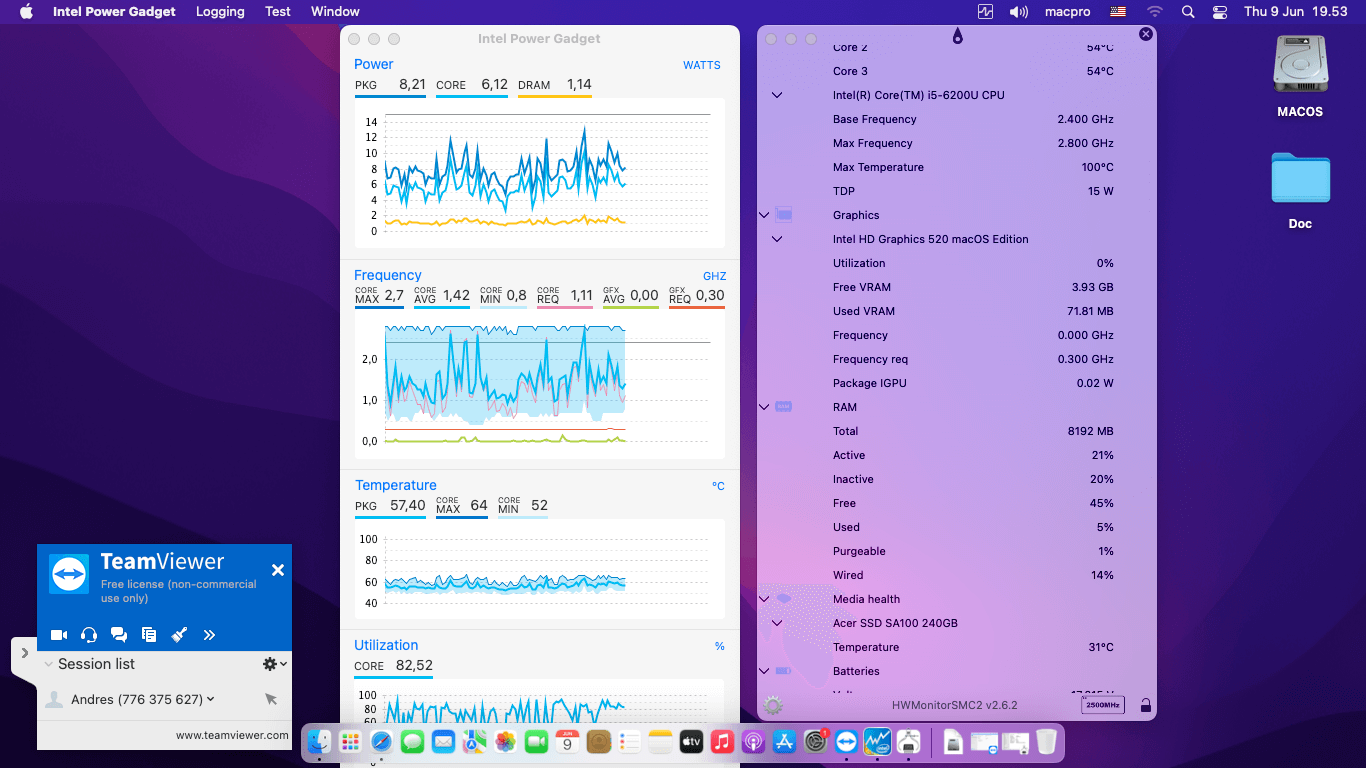Click the WATTS unit label in Power
The height and width of the screenshot is (768, 1366).
pyautogui.click(x=702, y=65)
